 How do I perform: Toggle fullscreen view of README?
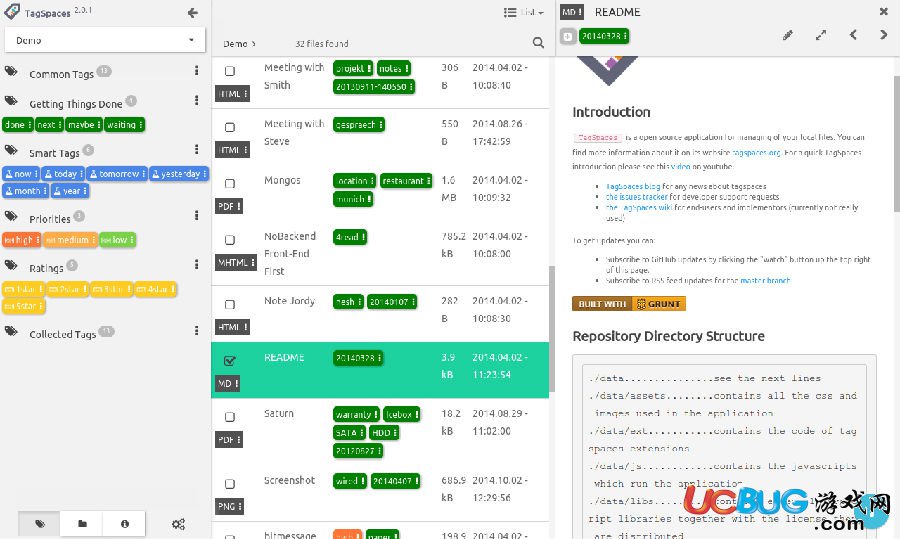[x=821, y=35]
